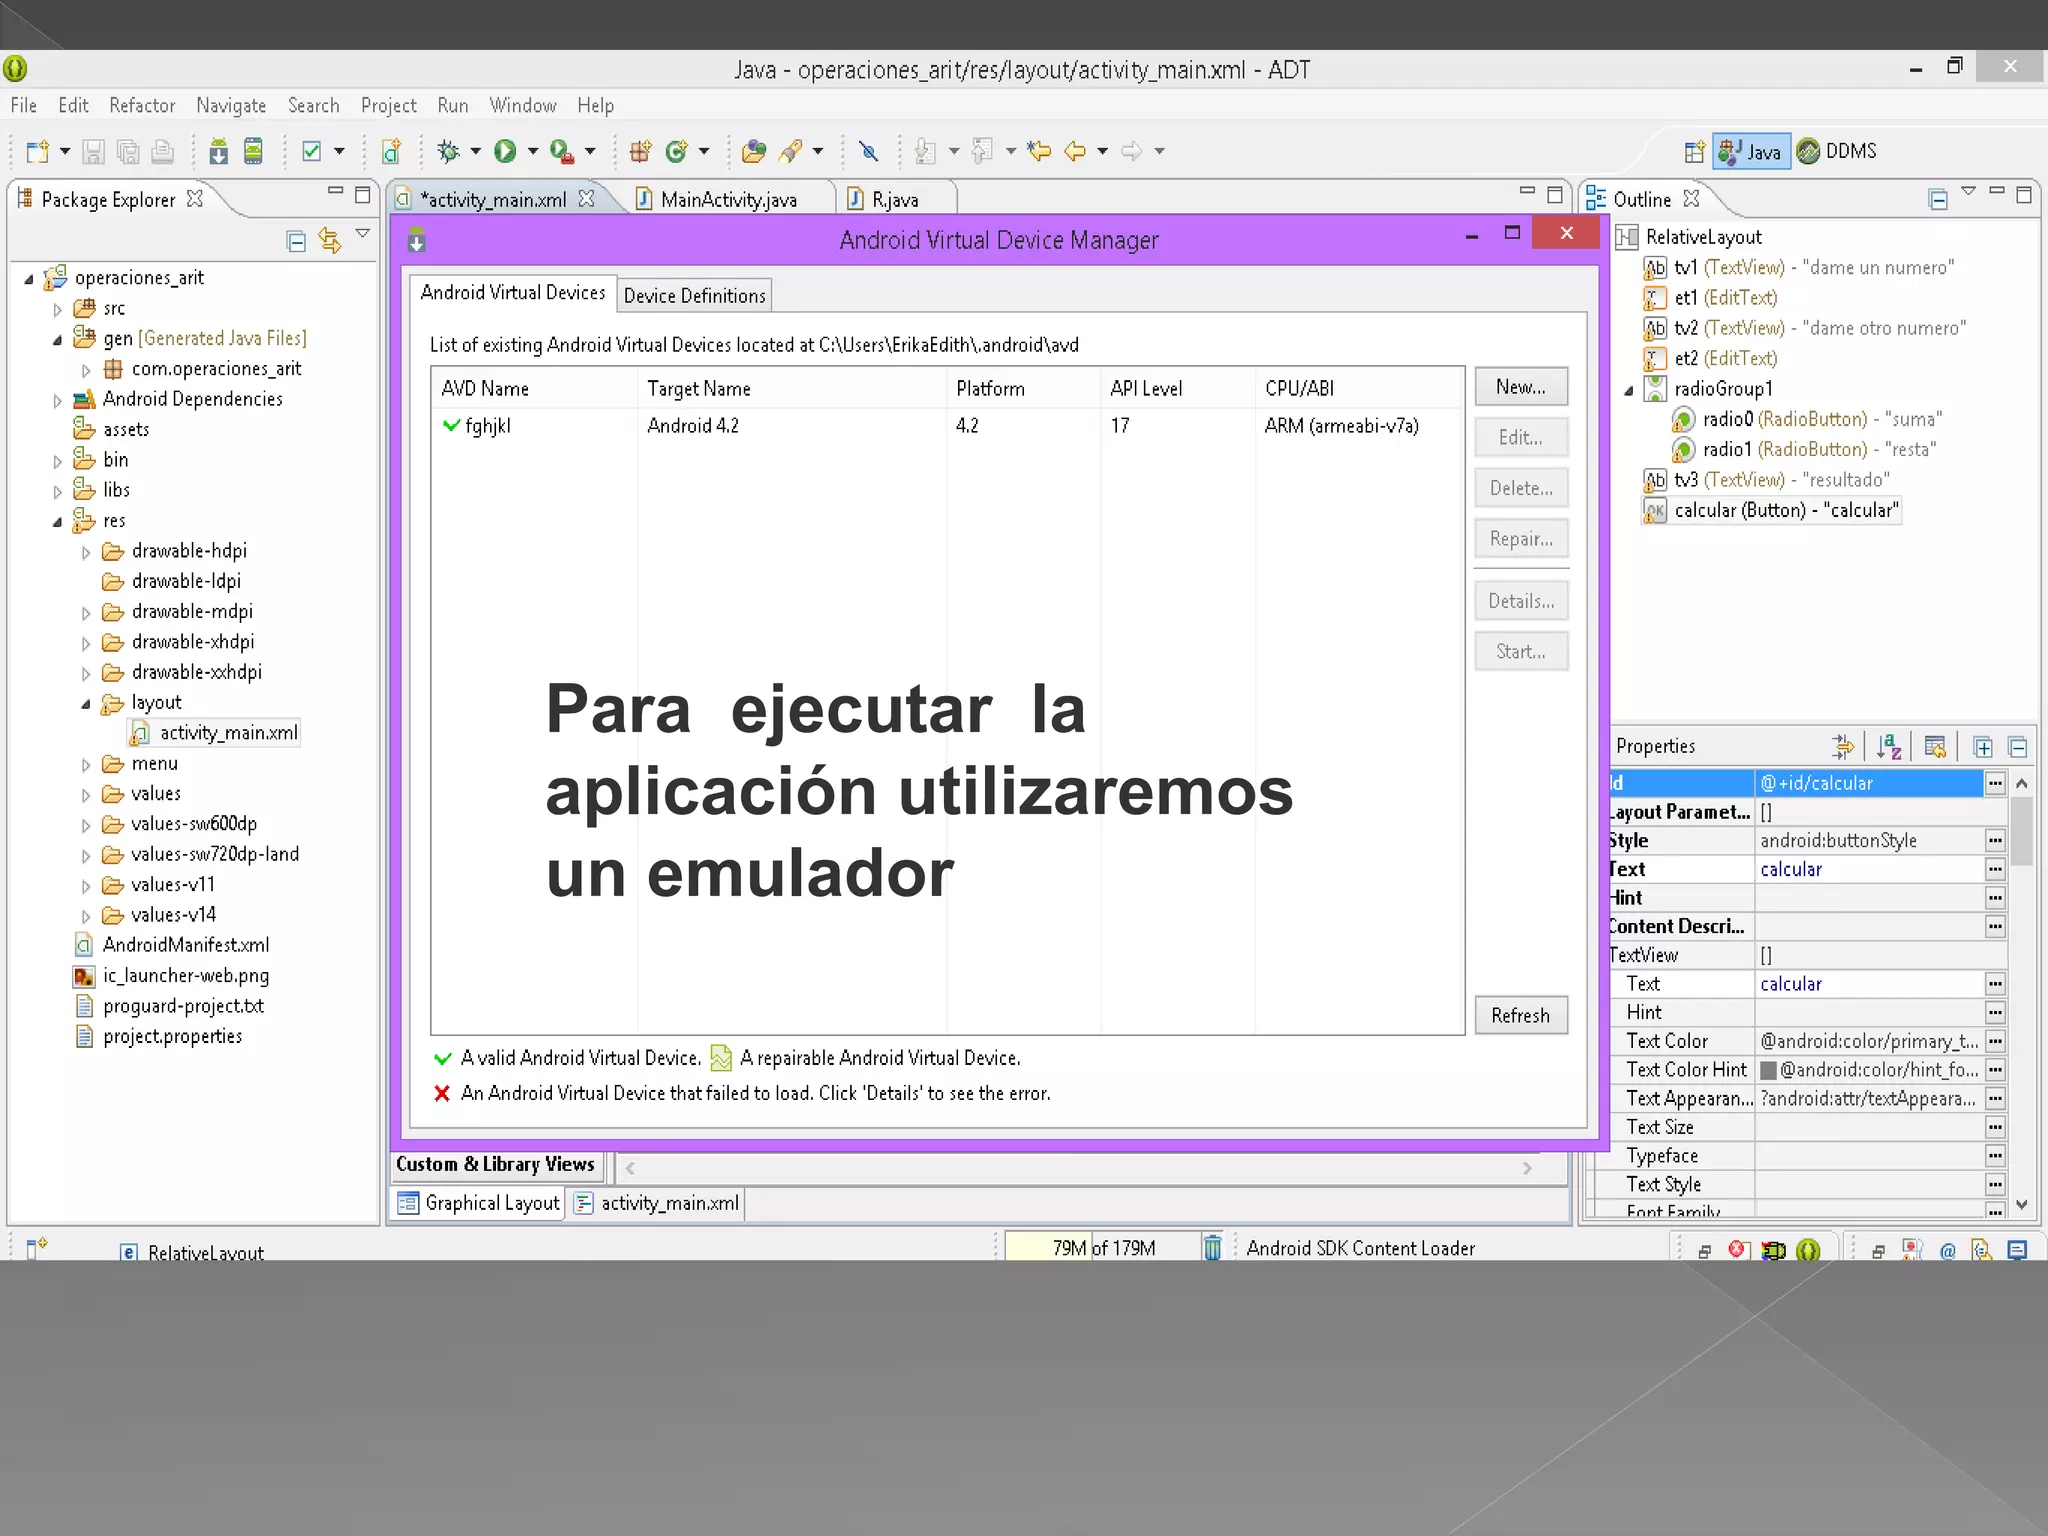
Task: Collapse all properties minus icon
Action: pyautogui.click(x=2017, y=747)
